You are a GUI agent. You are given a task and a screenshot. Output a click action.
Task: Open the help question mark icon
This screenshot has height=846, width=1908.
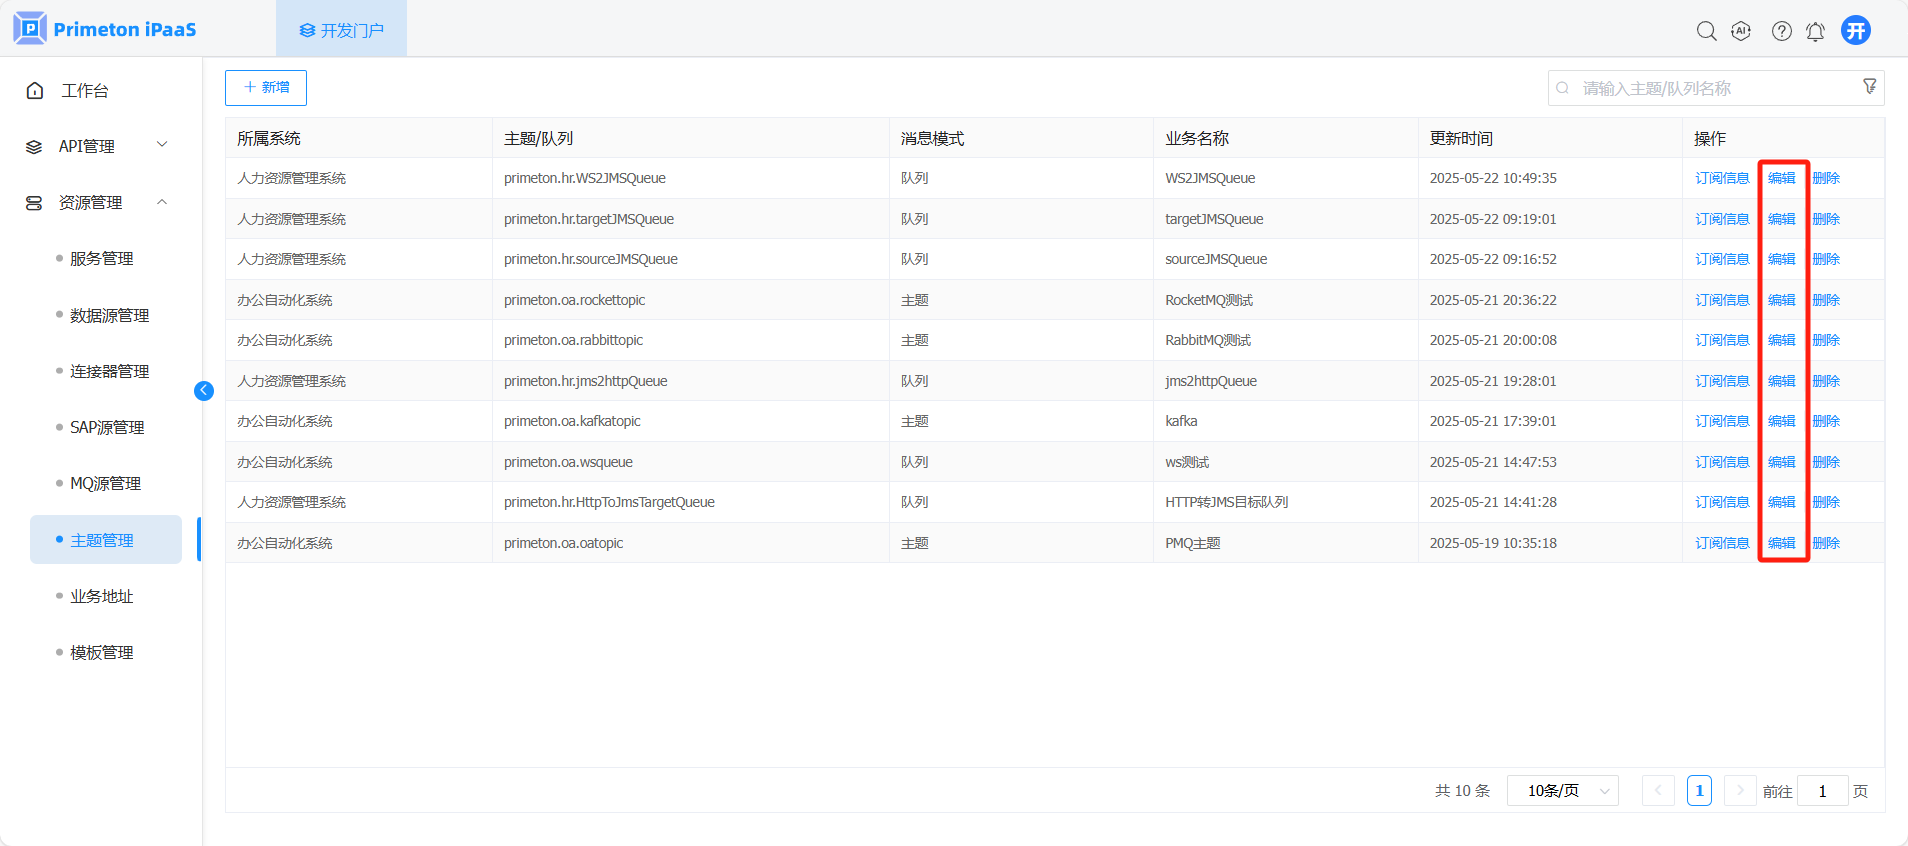pos(1781,31)
